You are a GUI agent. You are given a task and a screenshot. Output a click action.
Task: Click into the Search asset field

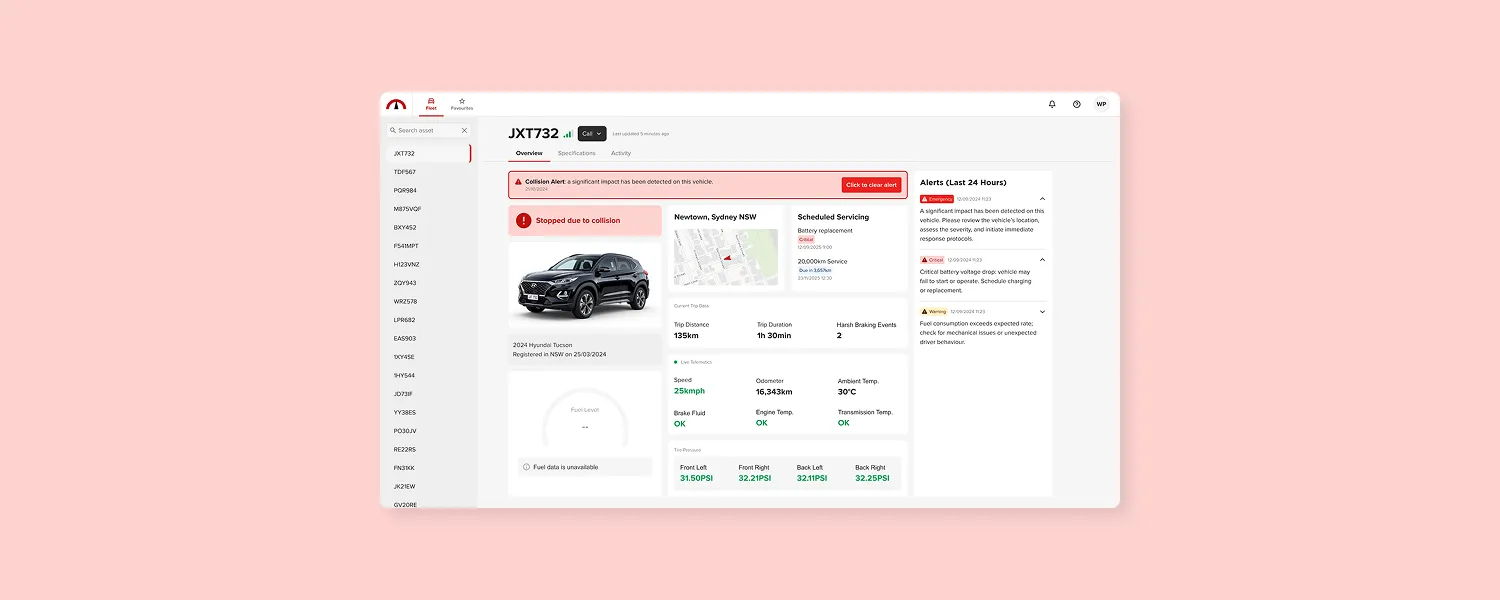[429, 130]
